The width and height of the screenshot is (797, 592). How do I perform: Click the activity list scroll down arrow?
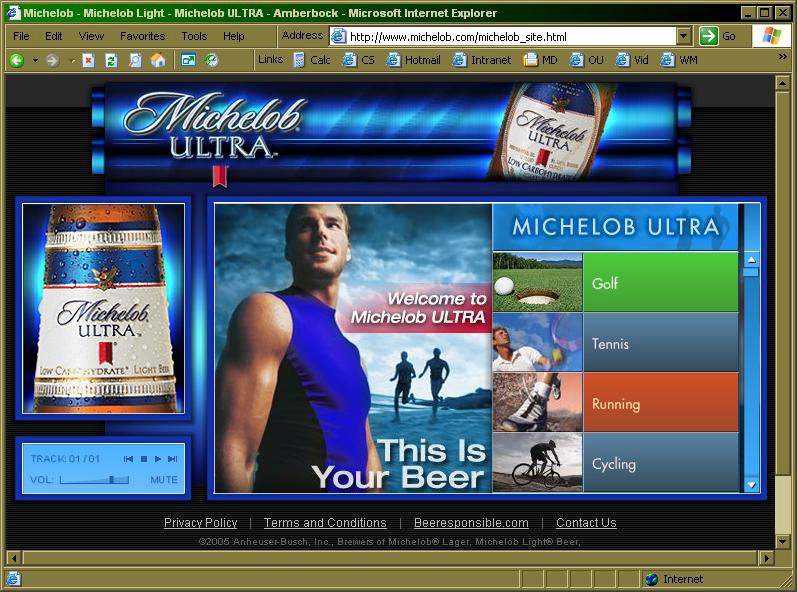(x=751, y=485)
